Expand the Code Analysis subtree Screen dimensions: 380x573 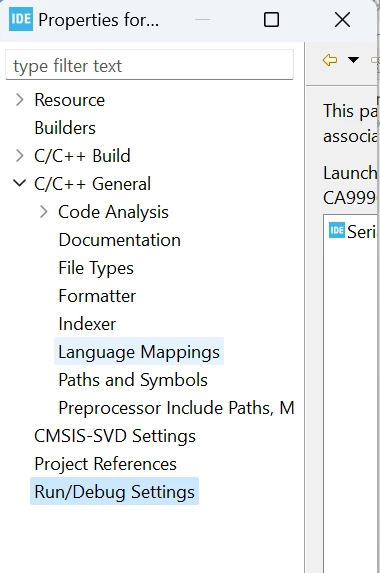(43, 212)
